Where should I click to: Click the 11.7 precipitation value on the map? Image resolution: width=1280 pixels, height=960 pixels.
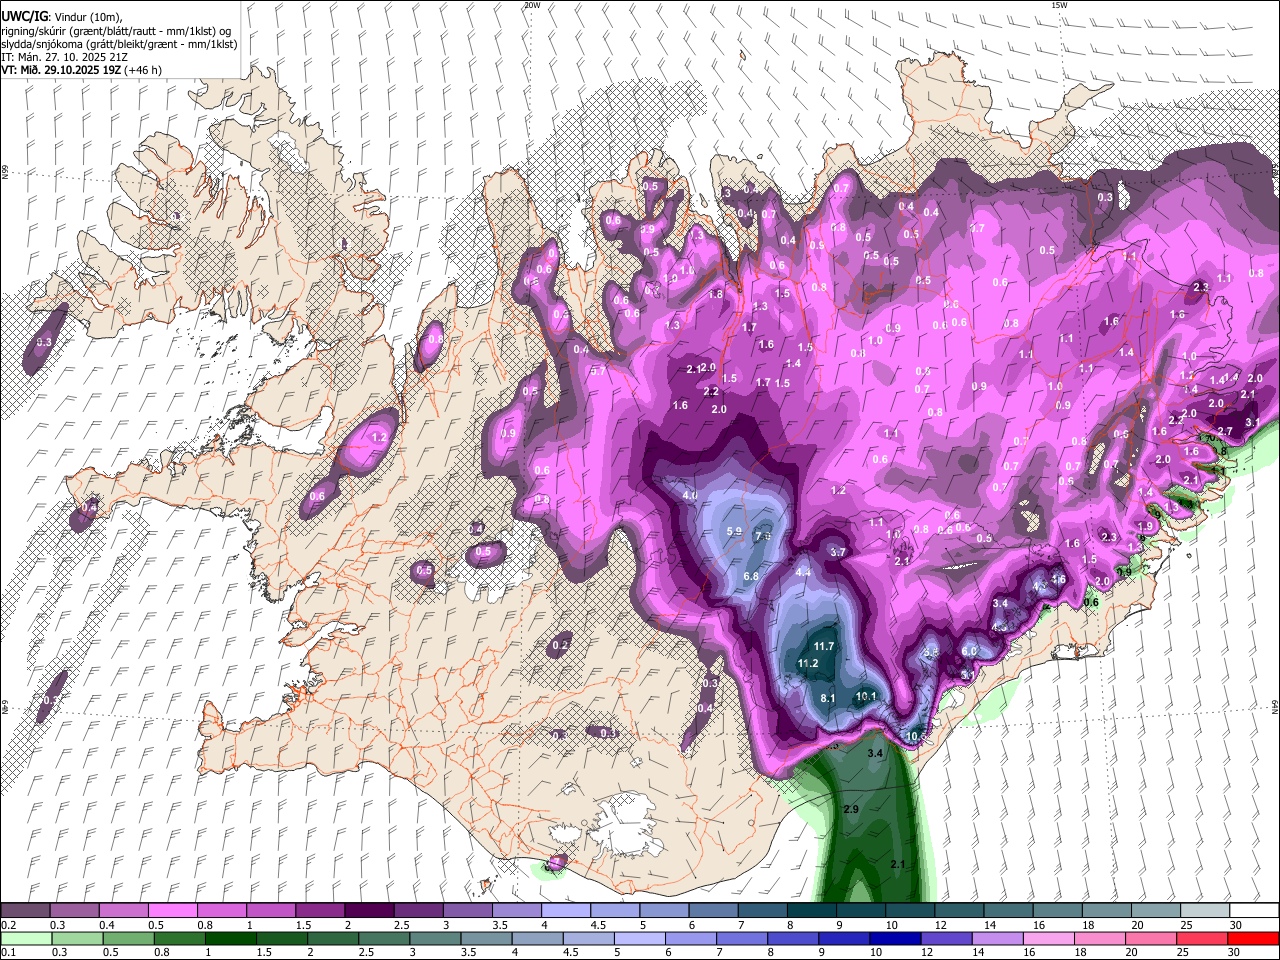pyautogui.click(x=824, y=647)
